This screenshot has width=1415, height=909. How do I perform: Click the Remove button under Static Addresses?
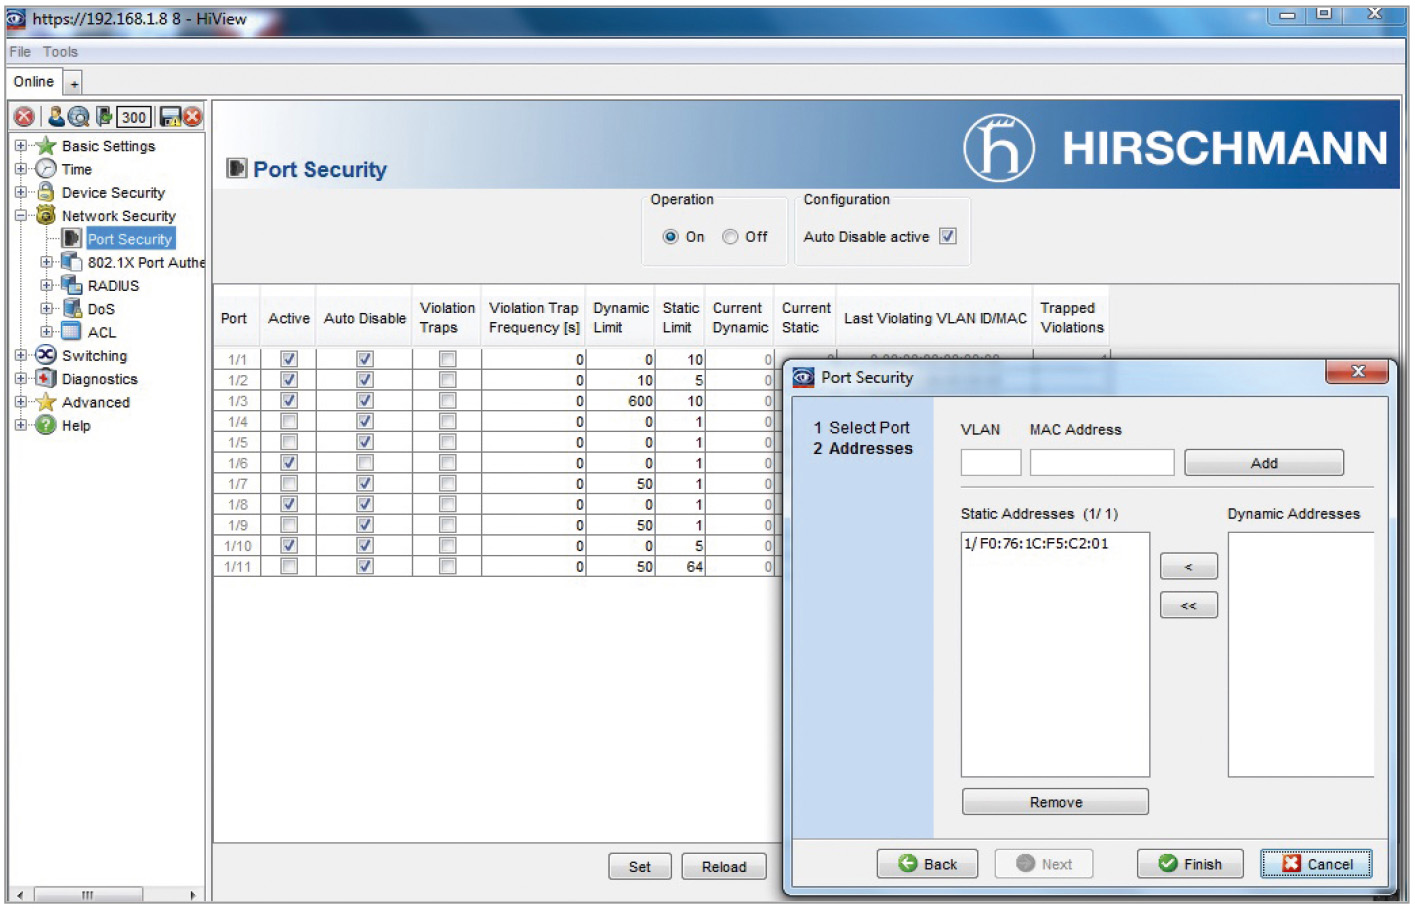pos(1055,802)
